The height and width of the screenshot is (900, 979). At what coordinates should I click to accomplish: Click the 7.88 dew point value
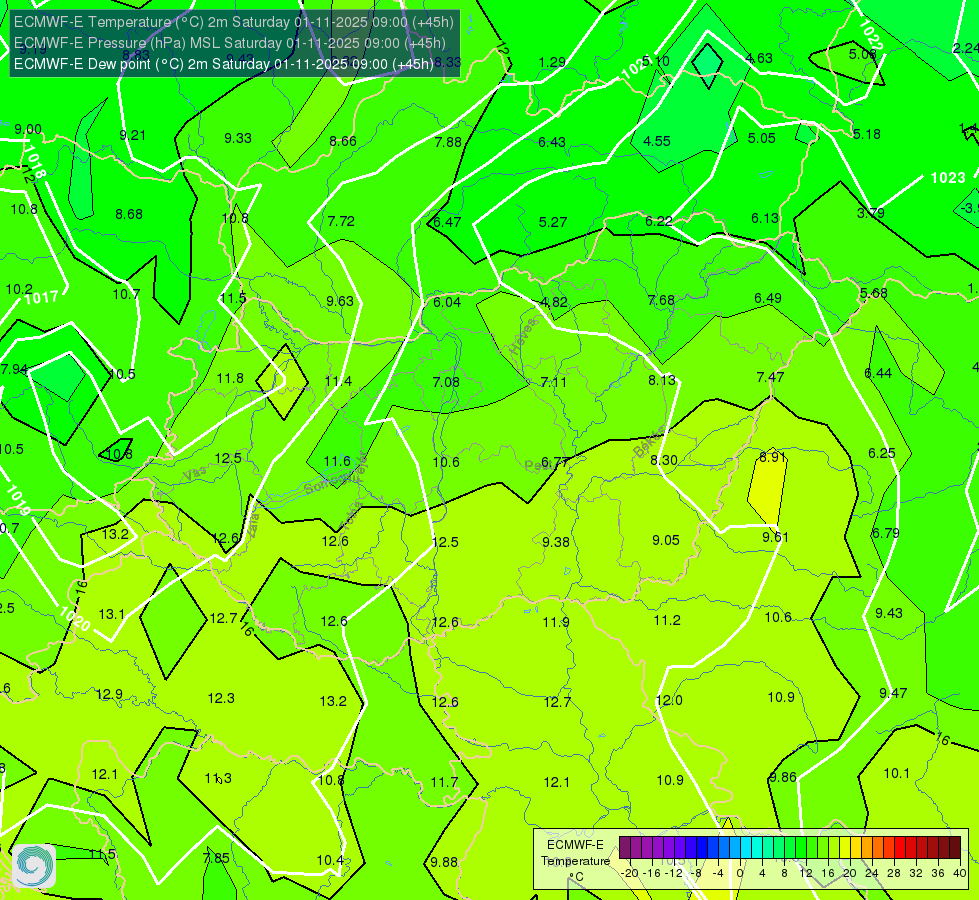click(x=448, y=142)
